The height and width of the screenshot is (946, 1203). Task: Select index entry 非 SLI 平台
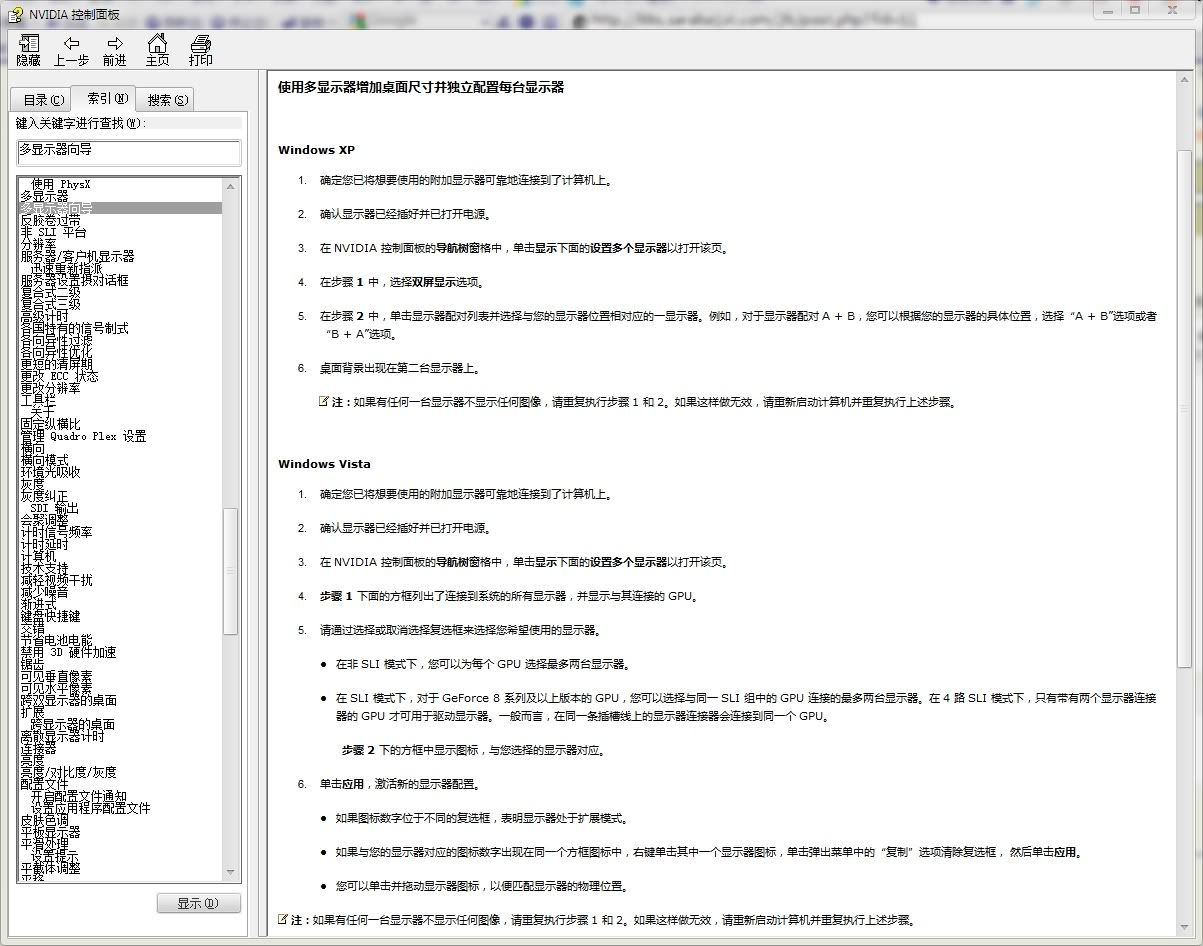click(x=53, y=233)
